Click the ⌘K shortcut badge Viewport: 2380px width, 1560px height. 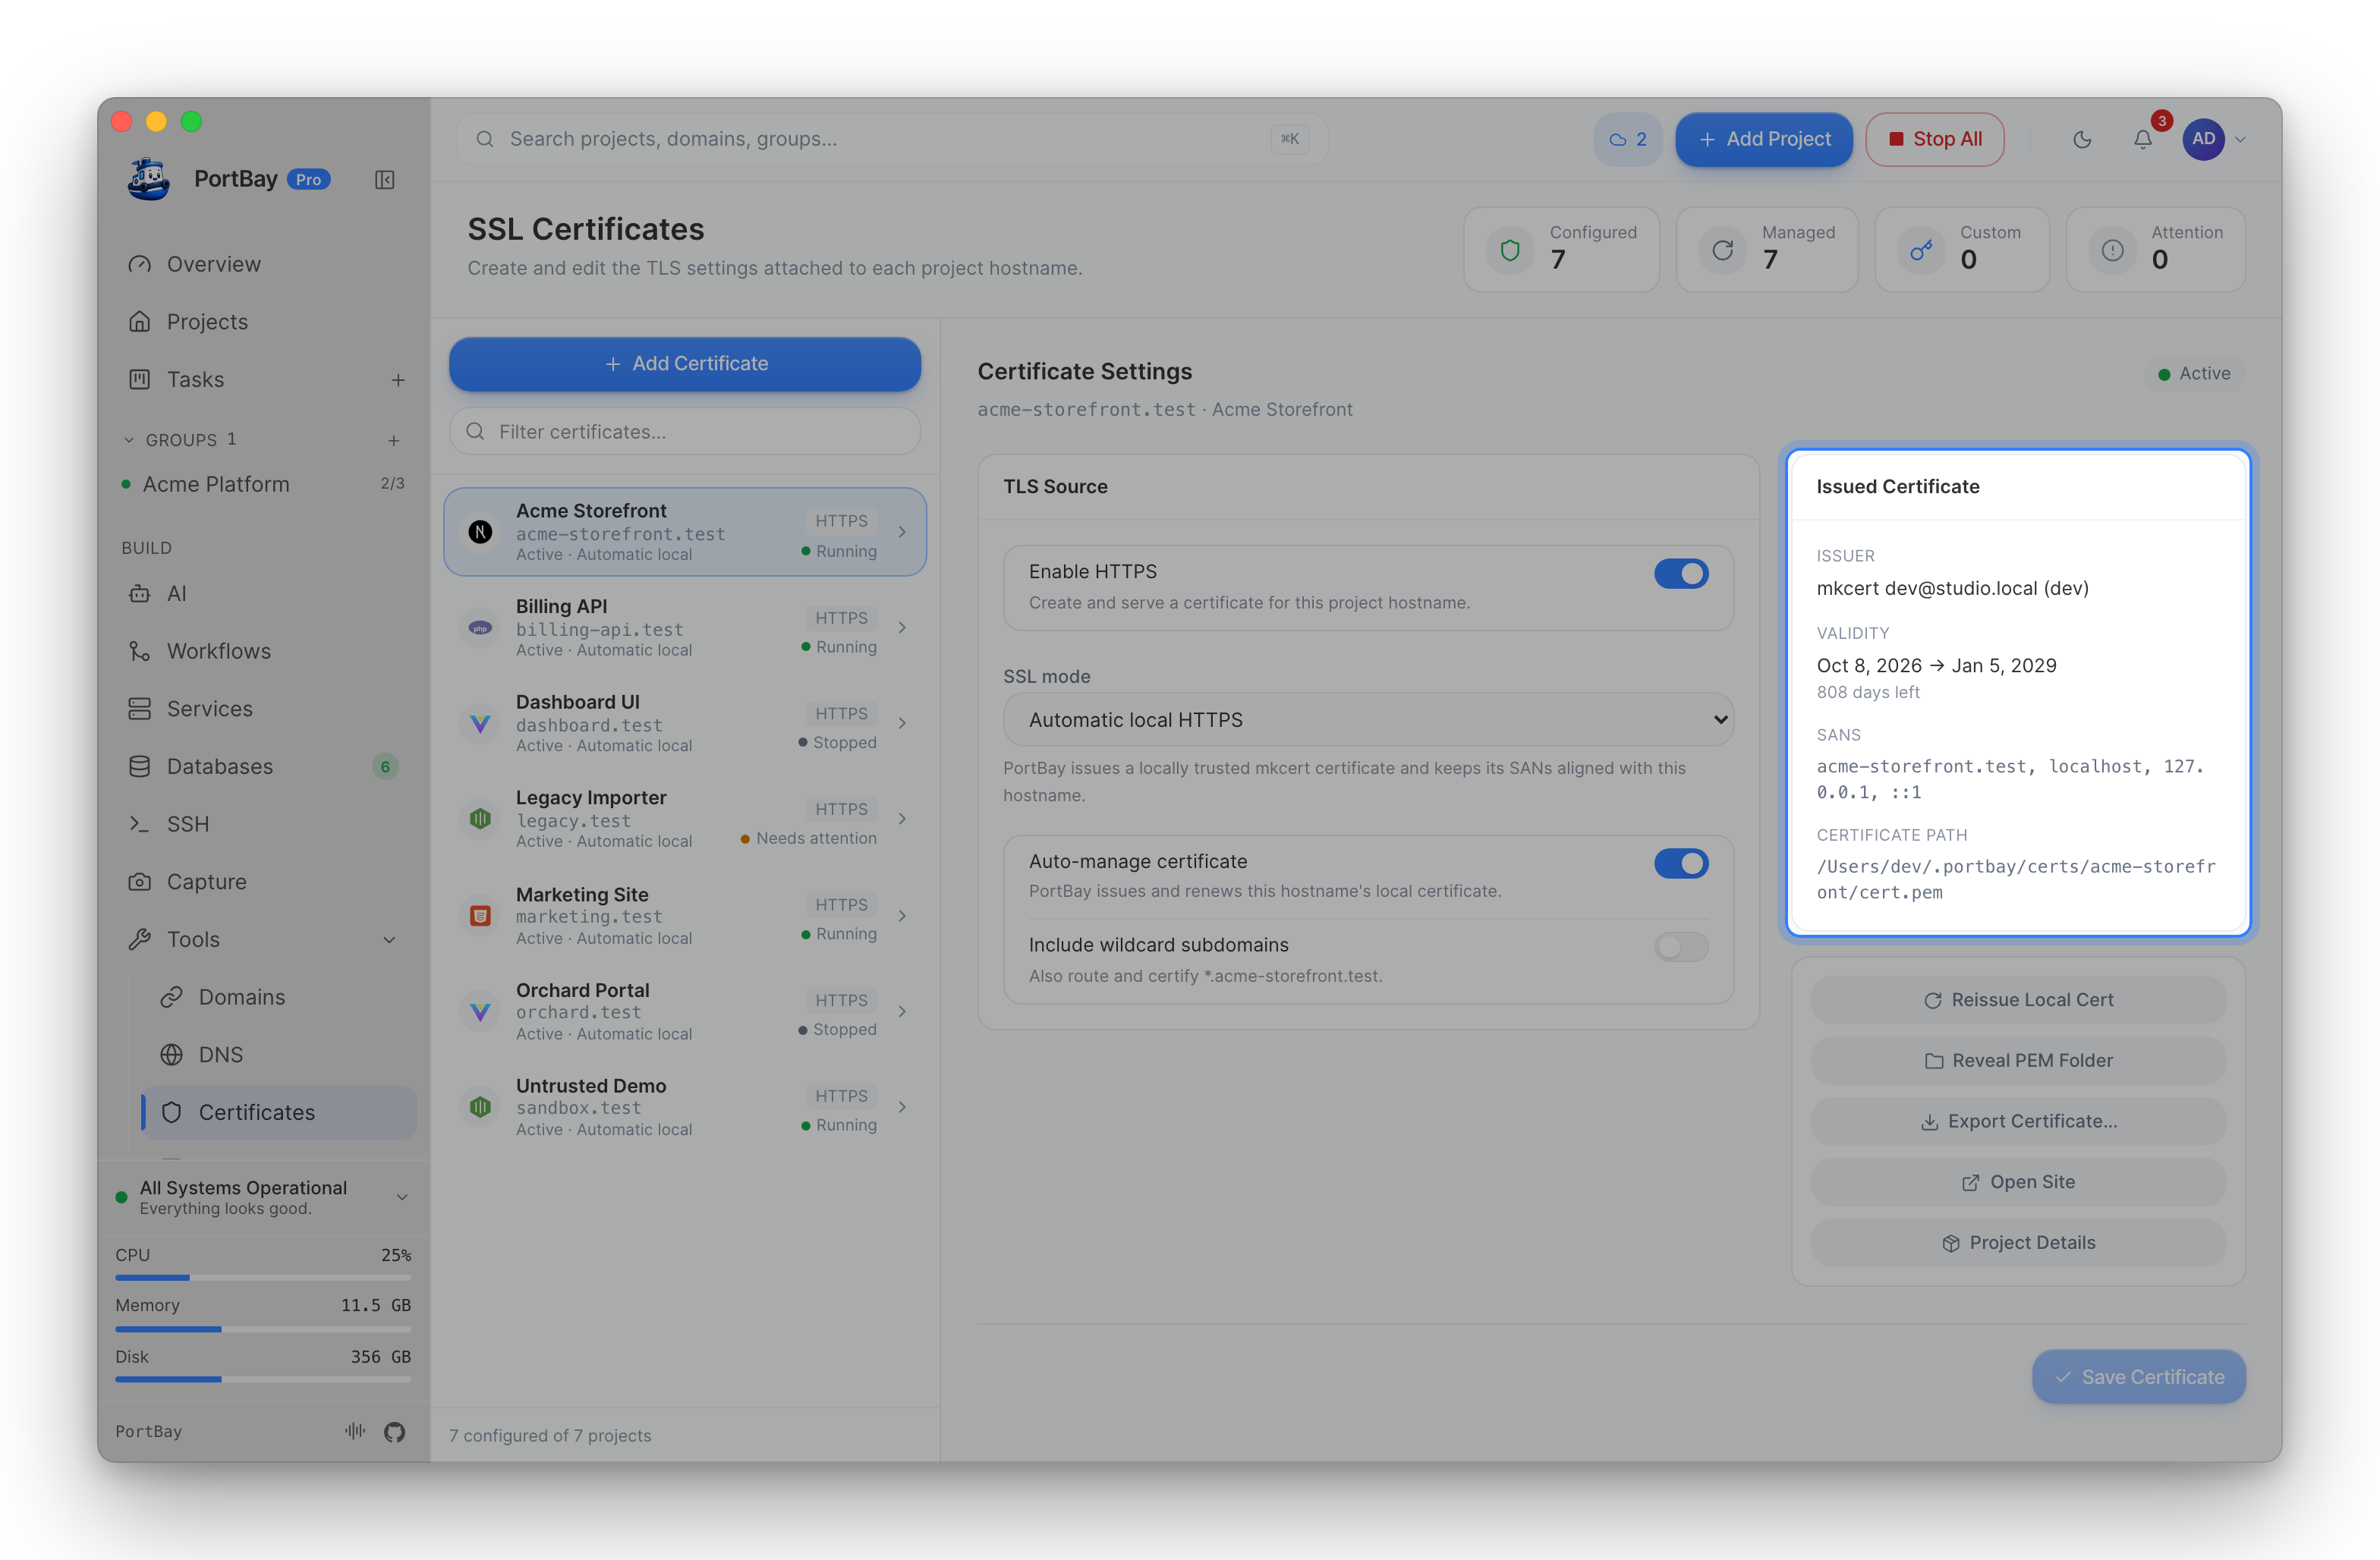pyautogui.click(x=1290, y=139)
